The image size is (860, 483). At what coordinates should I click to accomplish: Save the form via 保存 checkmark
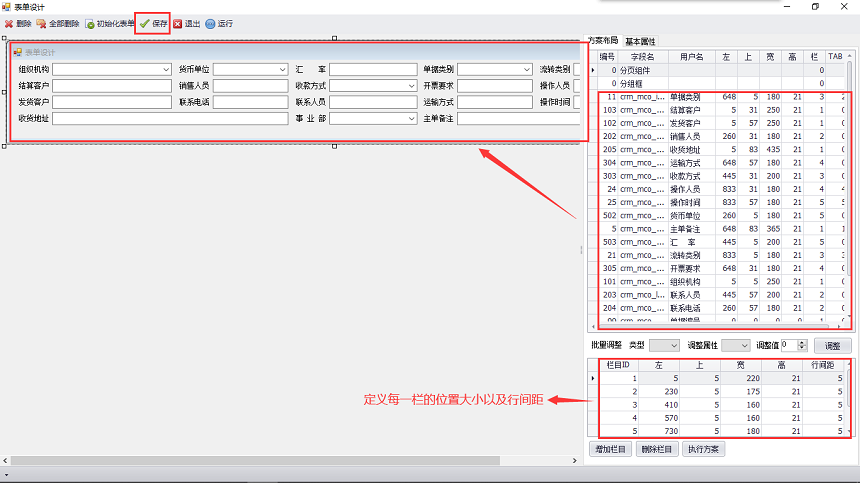[x=145, y=24]
